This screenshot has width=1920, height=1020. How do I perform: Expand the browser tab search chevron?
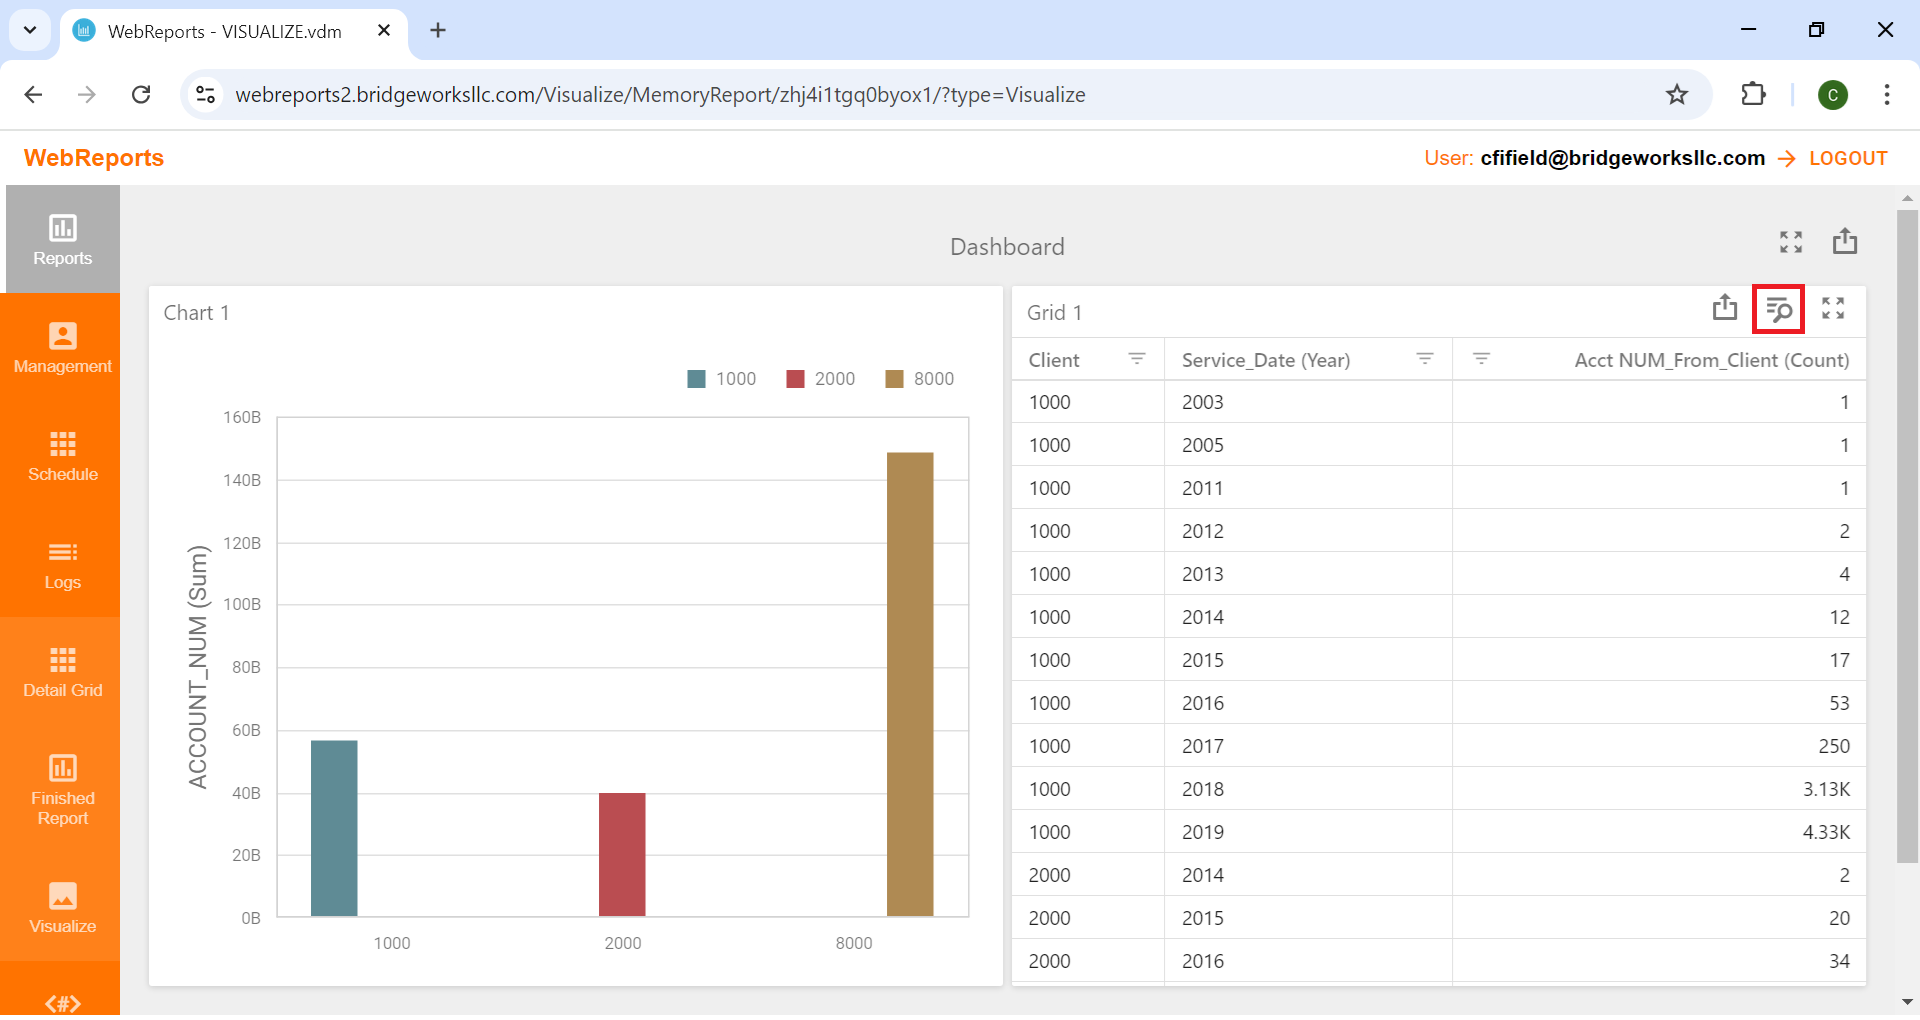click(29, 30)
